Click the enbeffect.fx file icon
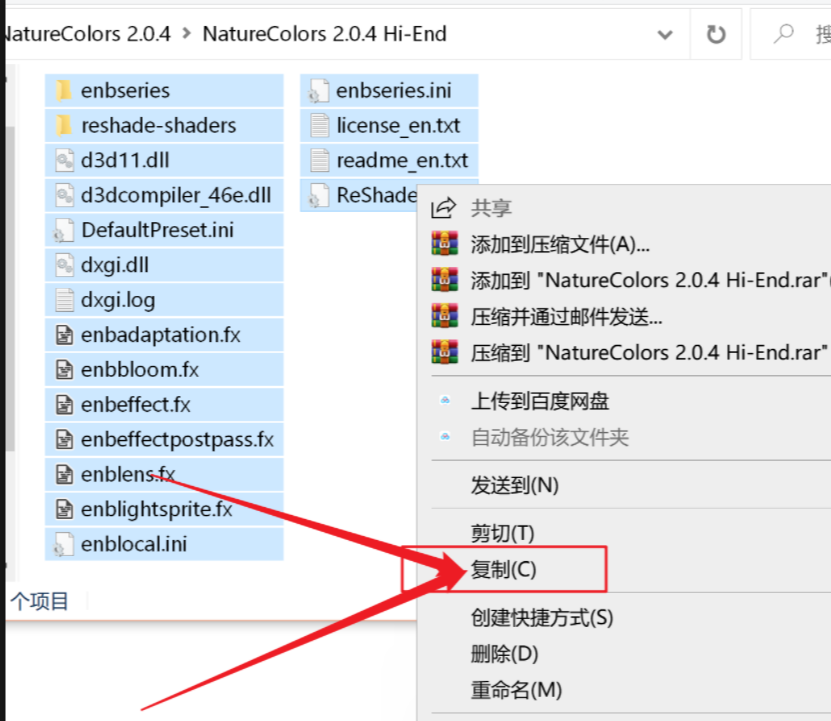 (x=64, y=405)
